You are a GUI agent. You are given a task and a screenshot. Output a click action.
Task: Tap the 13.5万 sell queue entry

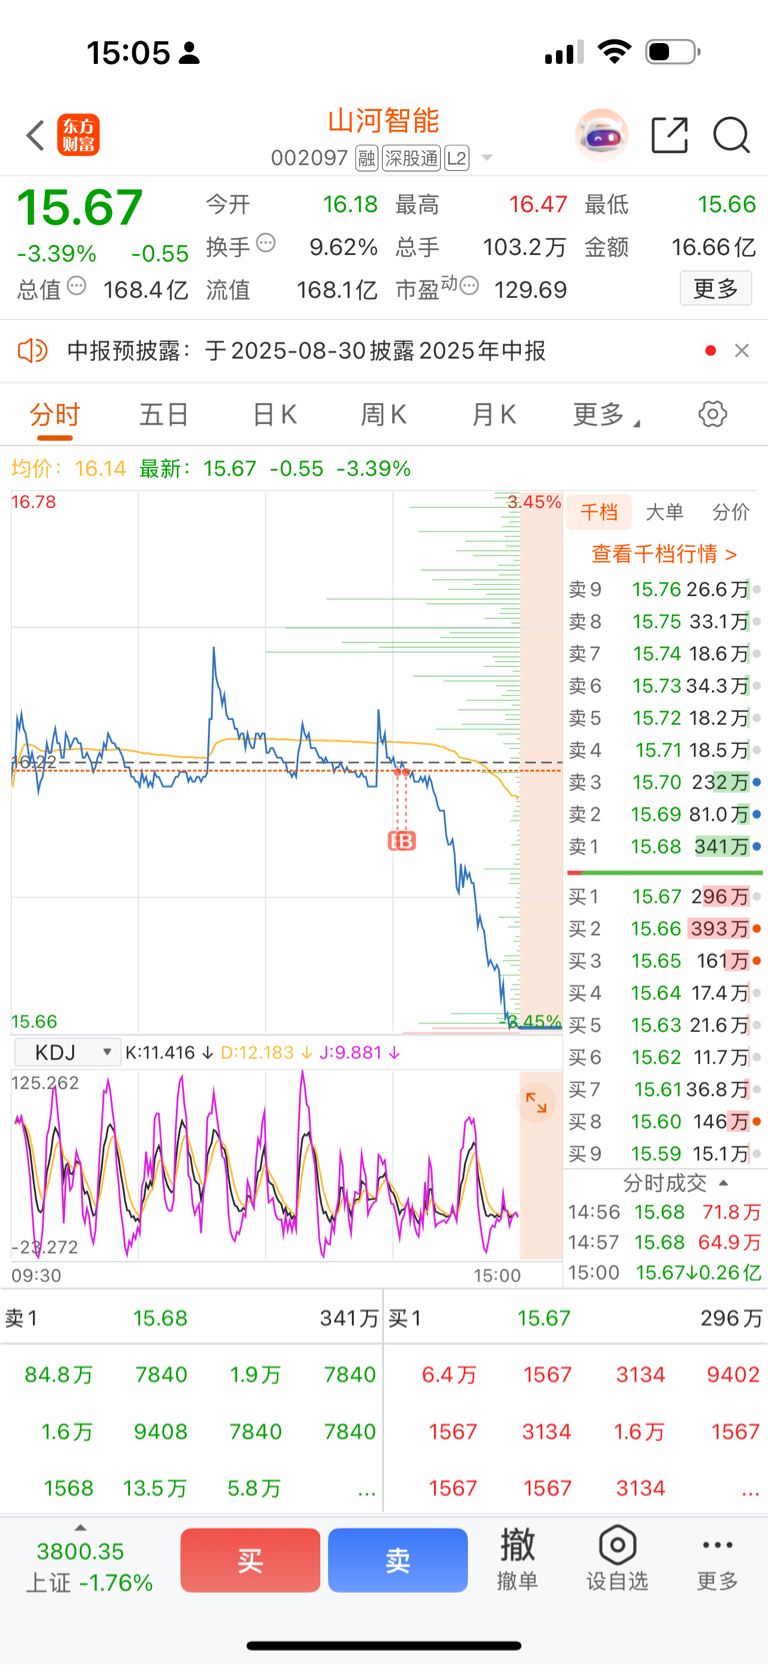[155, 1488]
